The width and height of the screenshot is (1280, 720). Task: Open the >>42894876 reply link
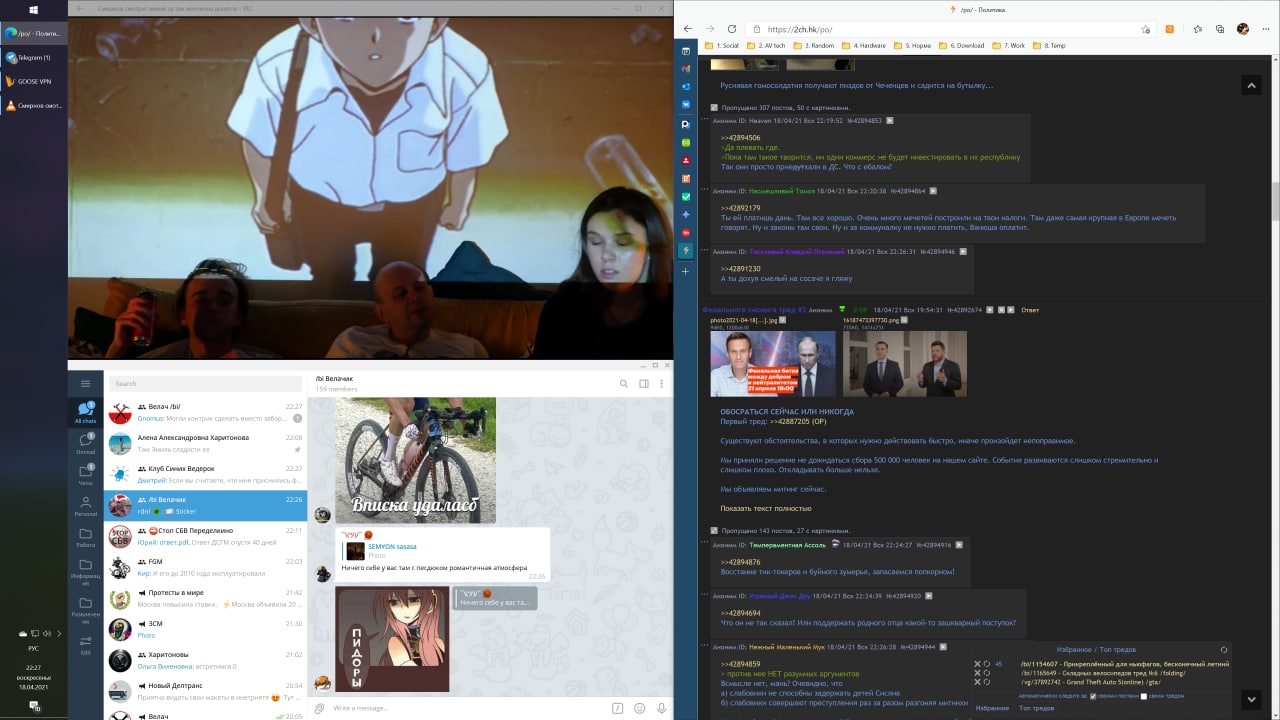coord(741,562)
